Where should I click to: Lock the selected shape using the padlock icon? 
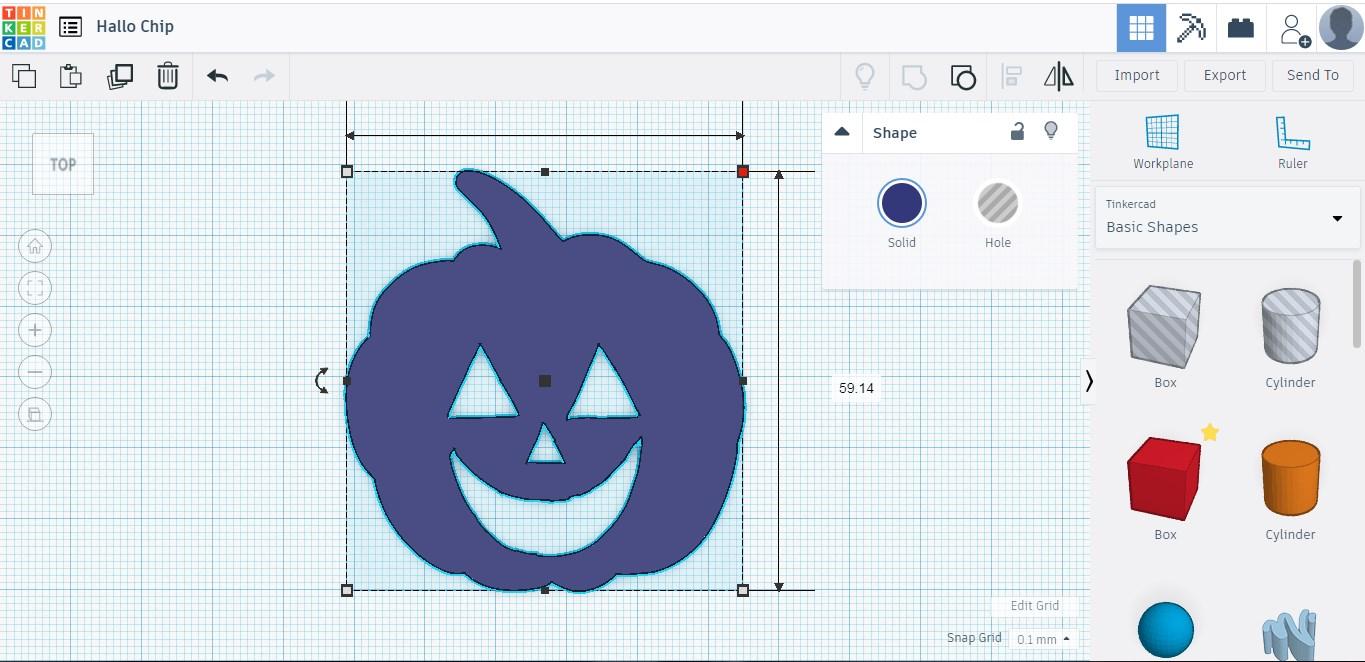click(x=1017, y=131)
